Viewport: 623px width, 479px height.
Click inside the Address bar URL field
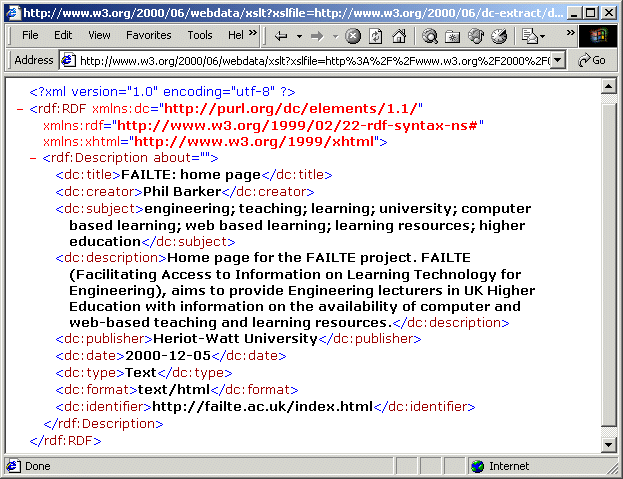[x=314, y=61]
